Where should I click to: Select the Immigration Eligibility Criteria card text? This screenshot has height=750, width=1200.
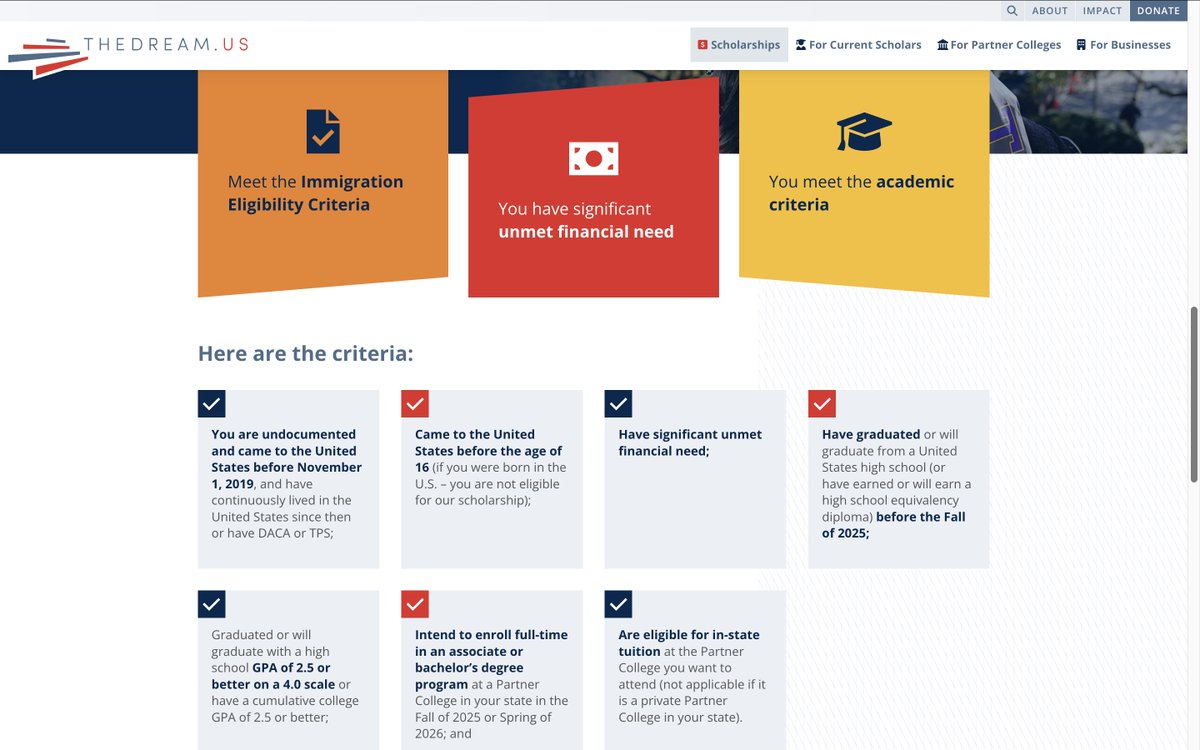(x=315, y=193)
